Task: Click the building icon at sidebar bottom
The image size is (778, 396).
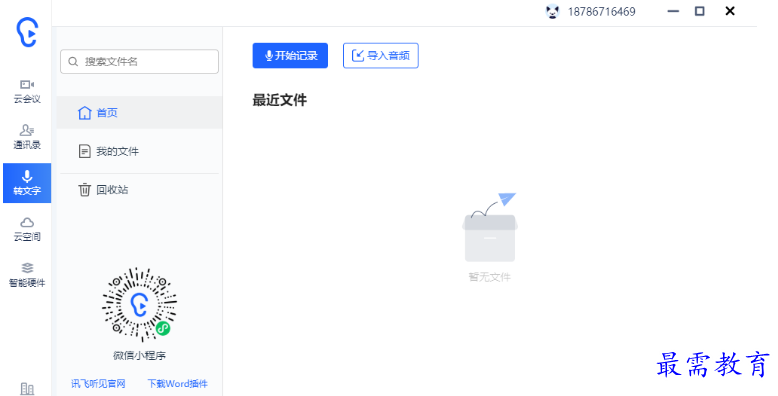Action: pyautogui.click(x=27, y=389)
